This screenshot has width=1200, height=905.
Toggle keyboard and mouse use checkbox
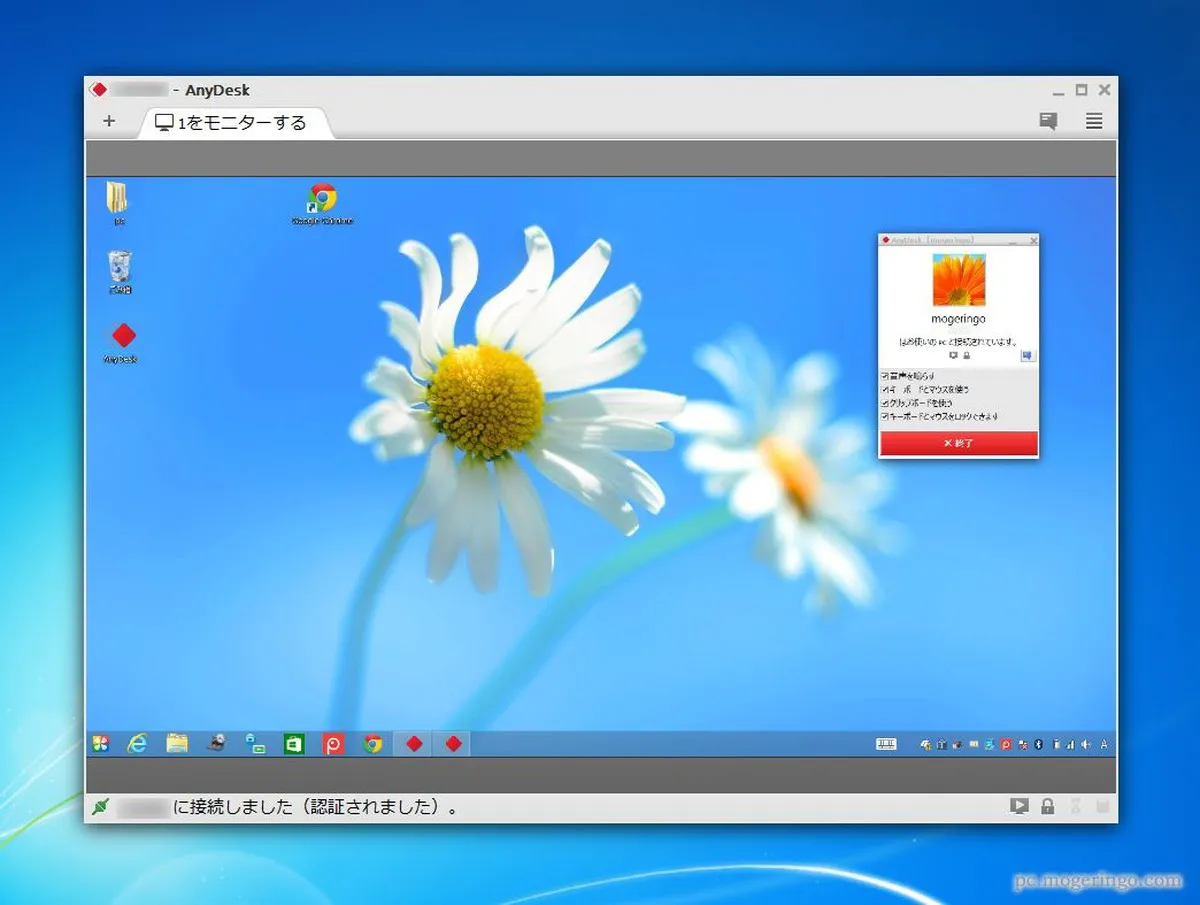(885, 389)
